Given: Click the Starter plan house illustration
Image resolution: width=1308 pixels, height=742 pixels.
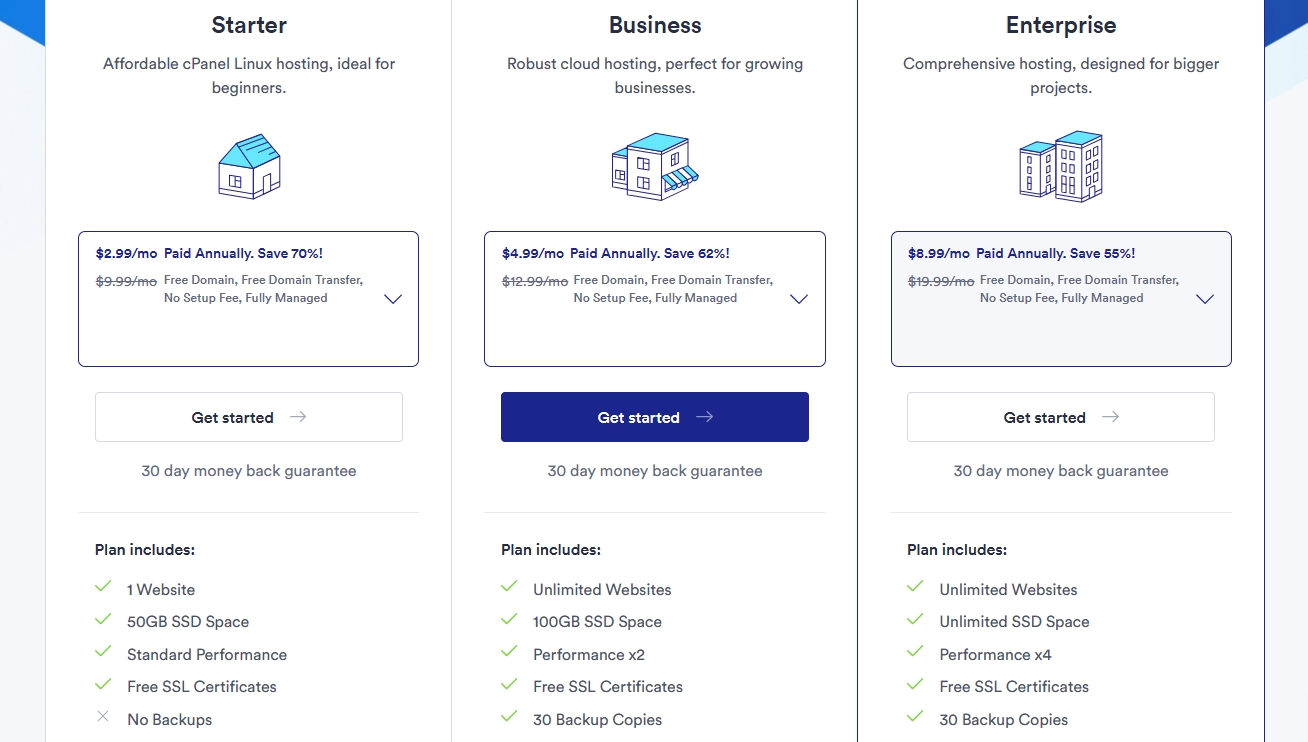Looking at the screenshot, I should pos(249,166).
